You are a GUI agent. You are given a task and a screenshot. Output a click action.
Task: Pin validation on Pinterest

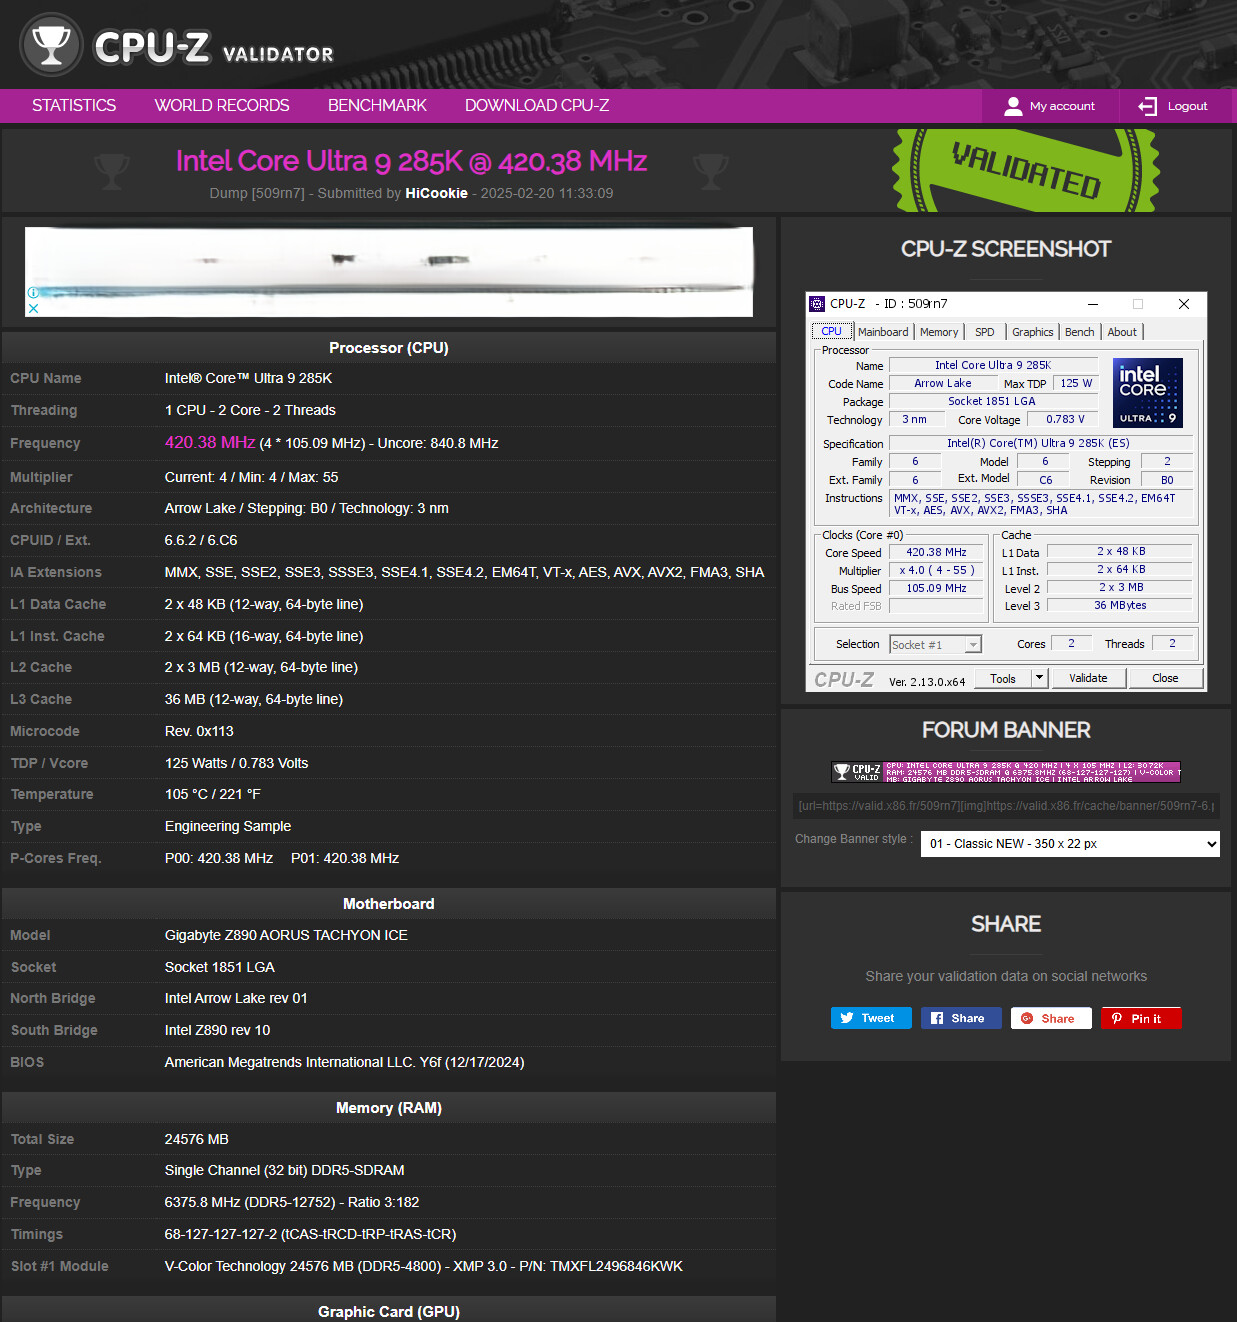(x=1141, y=1018)
